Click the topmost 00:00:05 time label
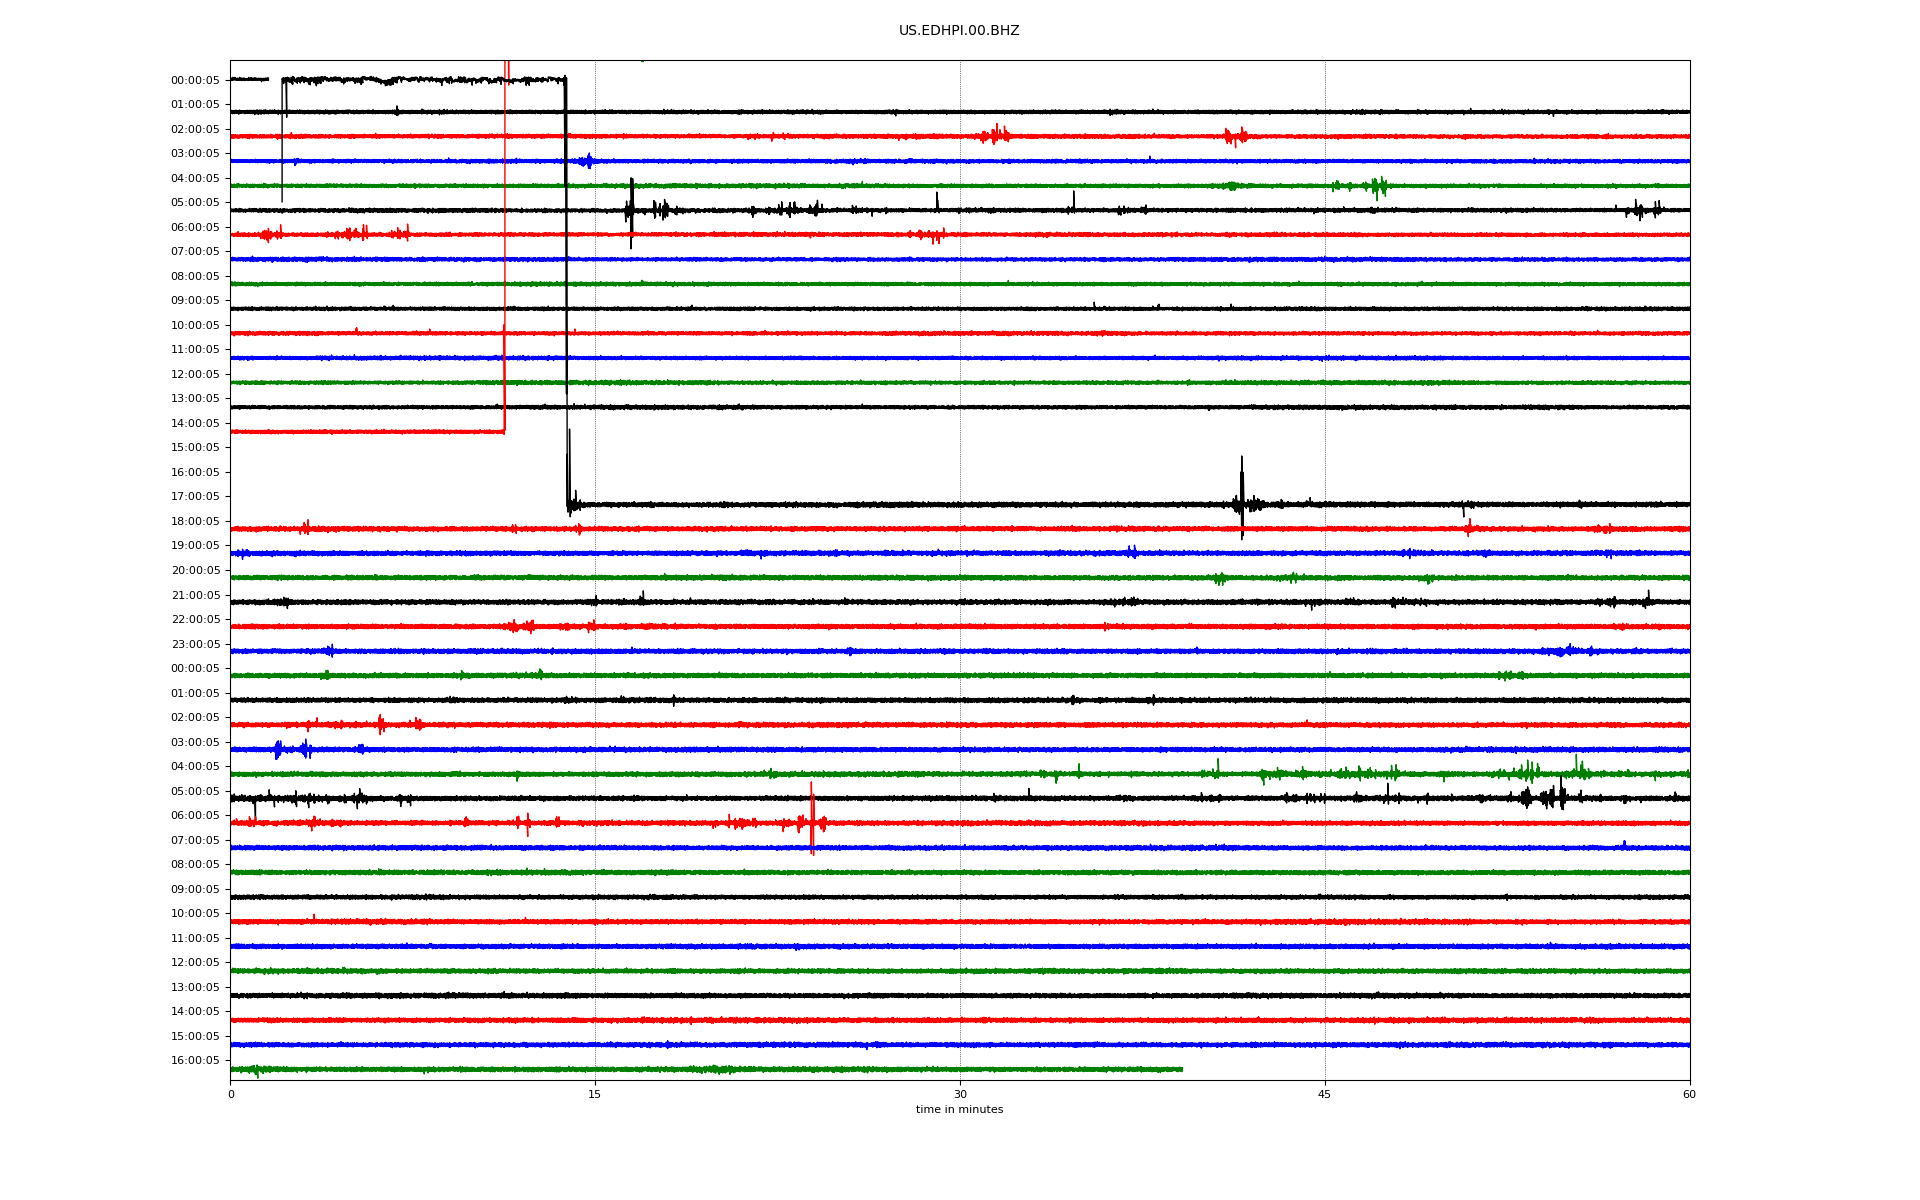1920x1200 pixels. pos(195,81)
